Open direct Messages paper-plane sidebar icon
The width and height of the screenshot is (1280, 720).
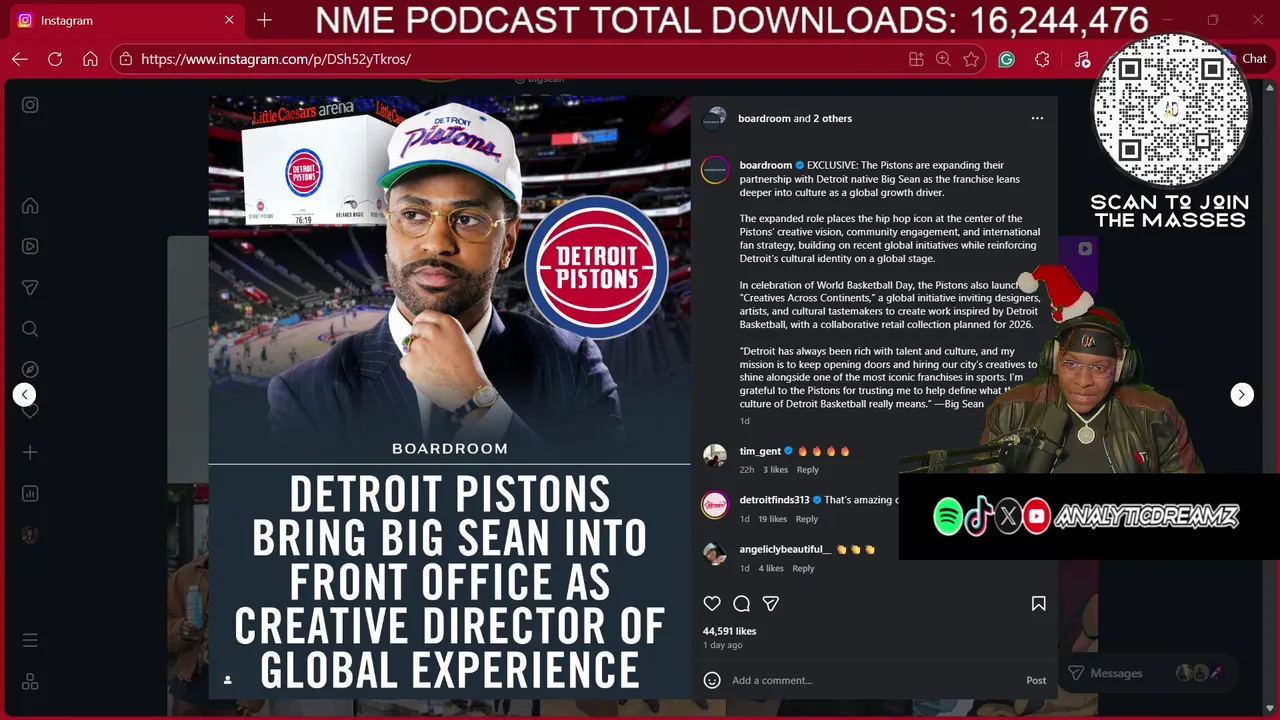(x=30, y=288)
